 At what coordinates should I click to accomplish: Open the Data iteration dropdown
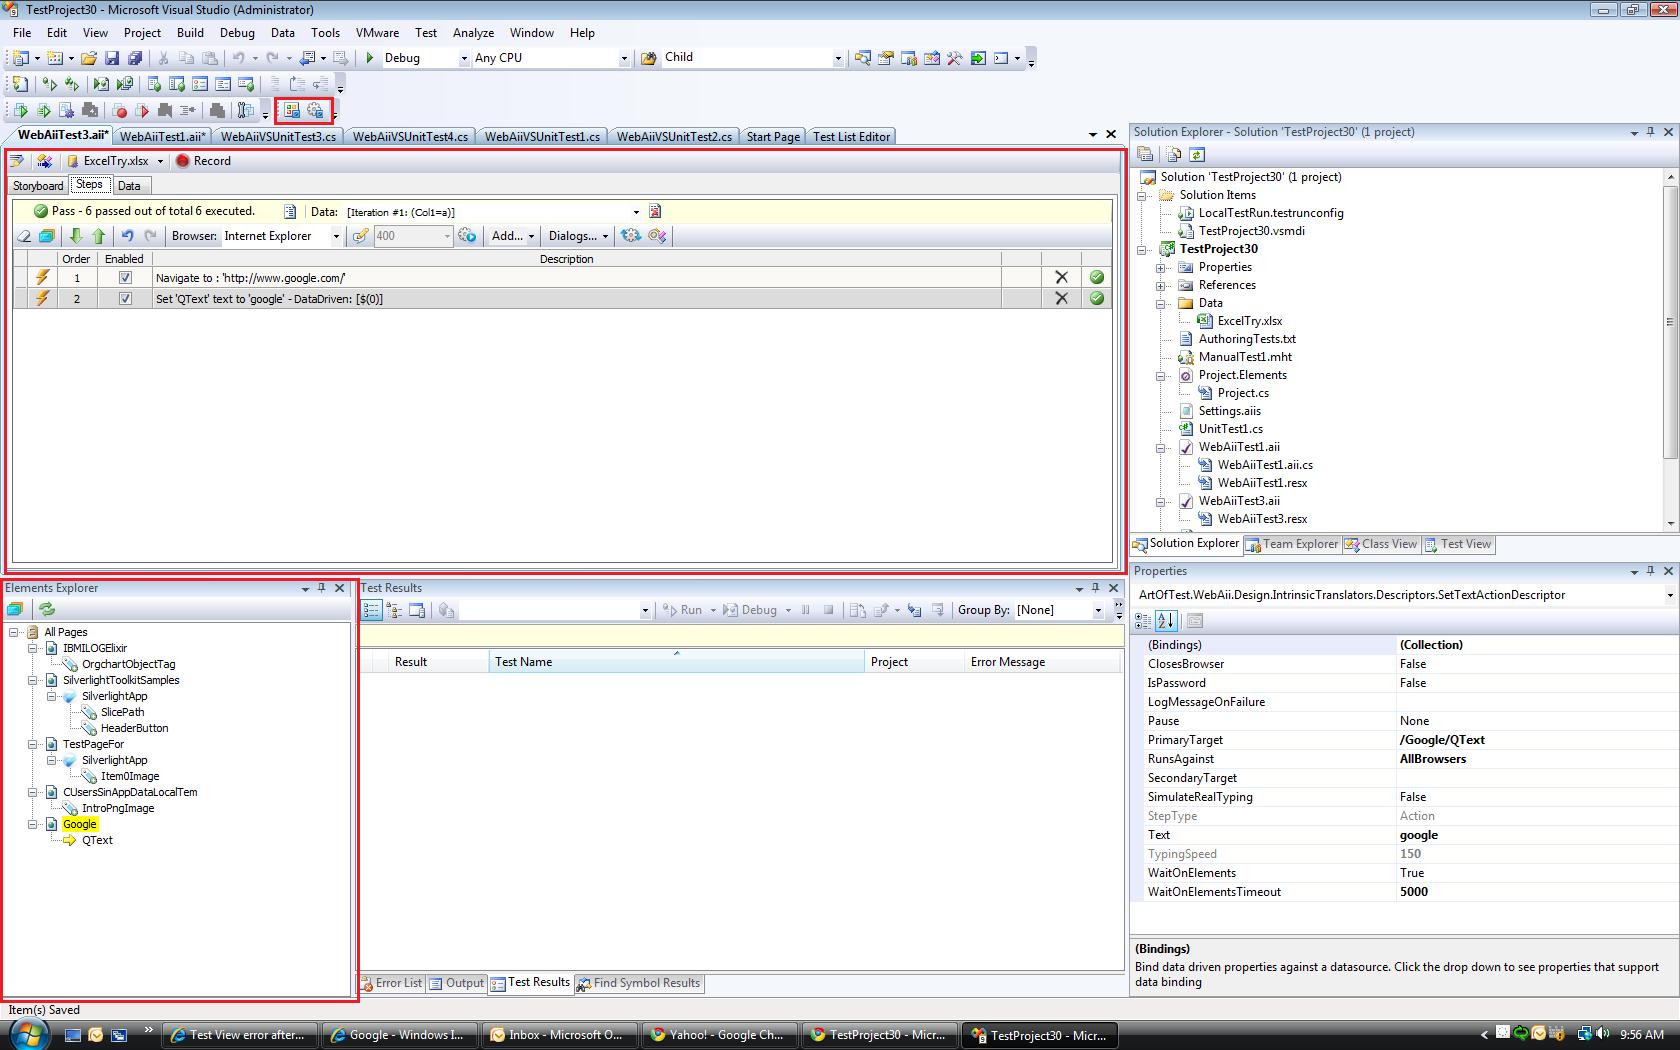[x=636, y=212]
